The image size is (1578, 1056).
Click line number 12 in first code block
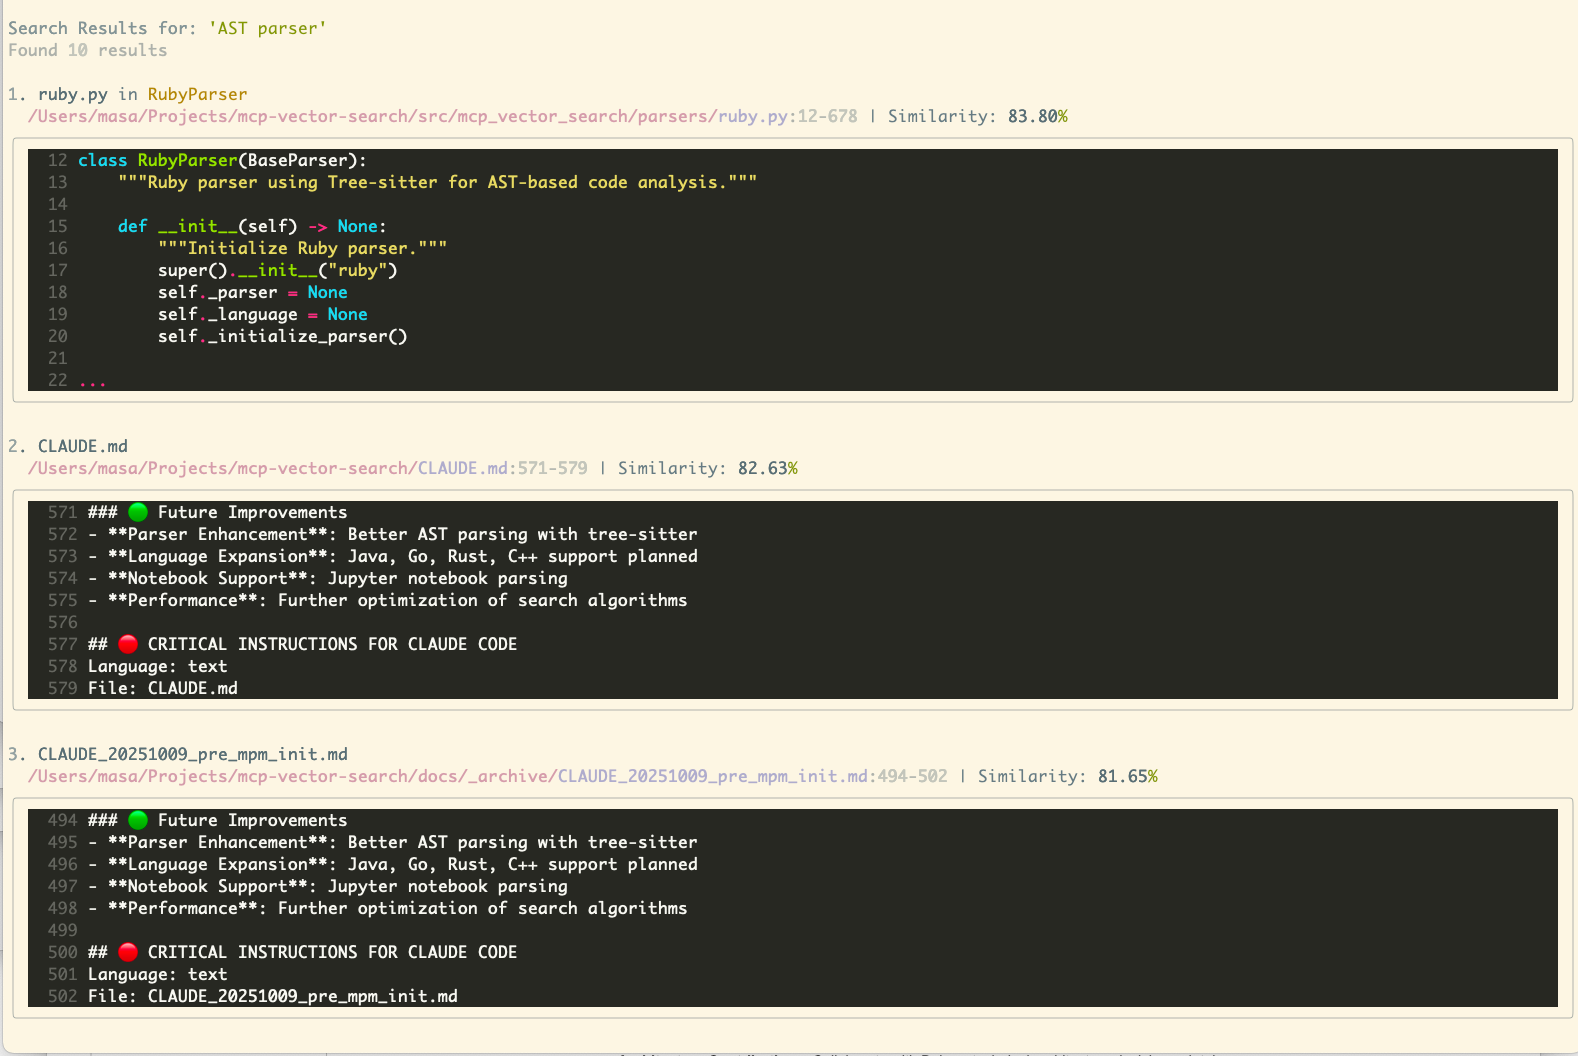(58, 160)
